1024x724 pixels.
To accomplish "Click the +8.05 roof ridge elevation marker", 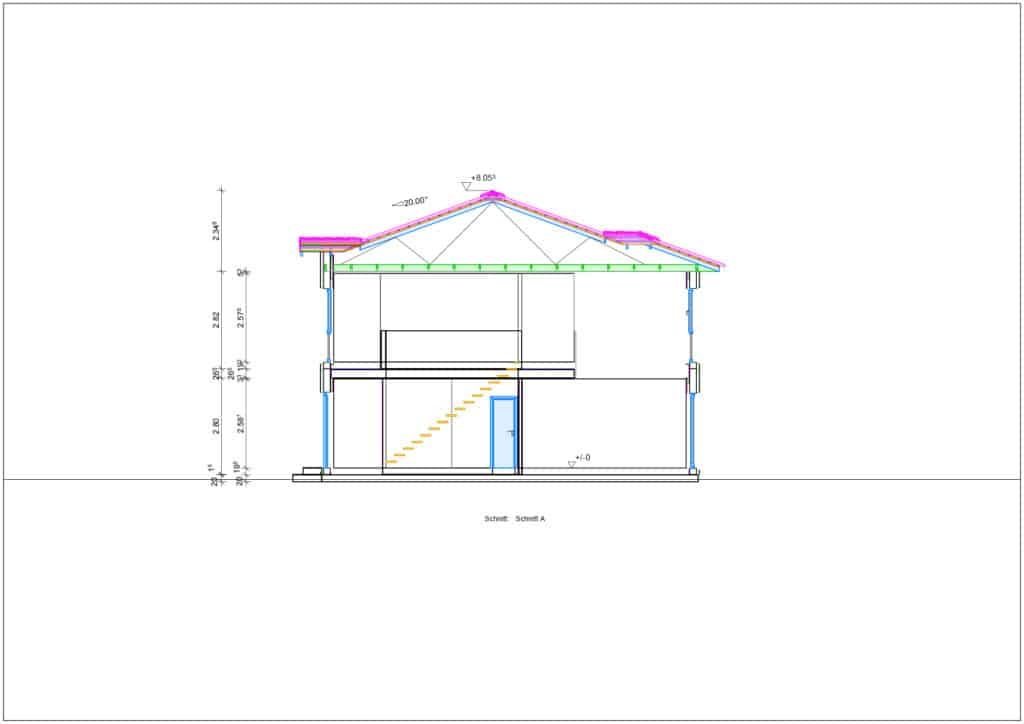I will tap(483, 178).
